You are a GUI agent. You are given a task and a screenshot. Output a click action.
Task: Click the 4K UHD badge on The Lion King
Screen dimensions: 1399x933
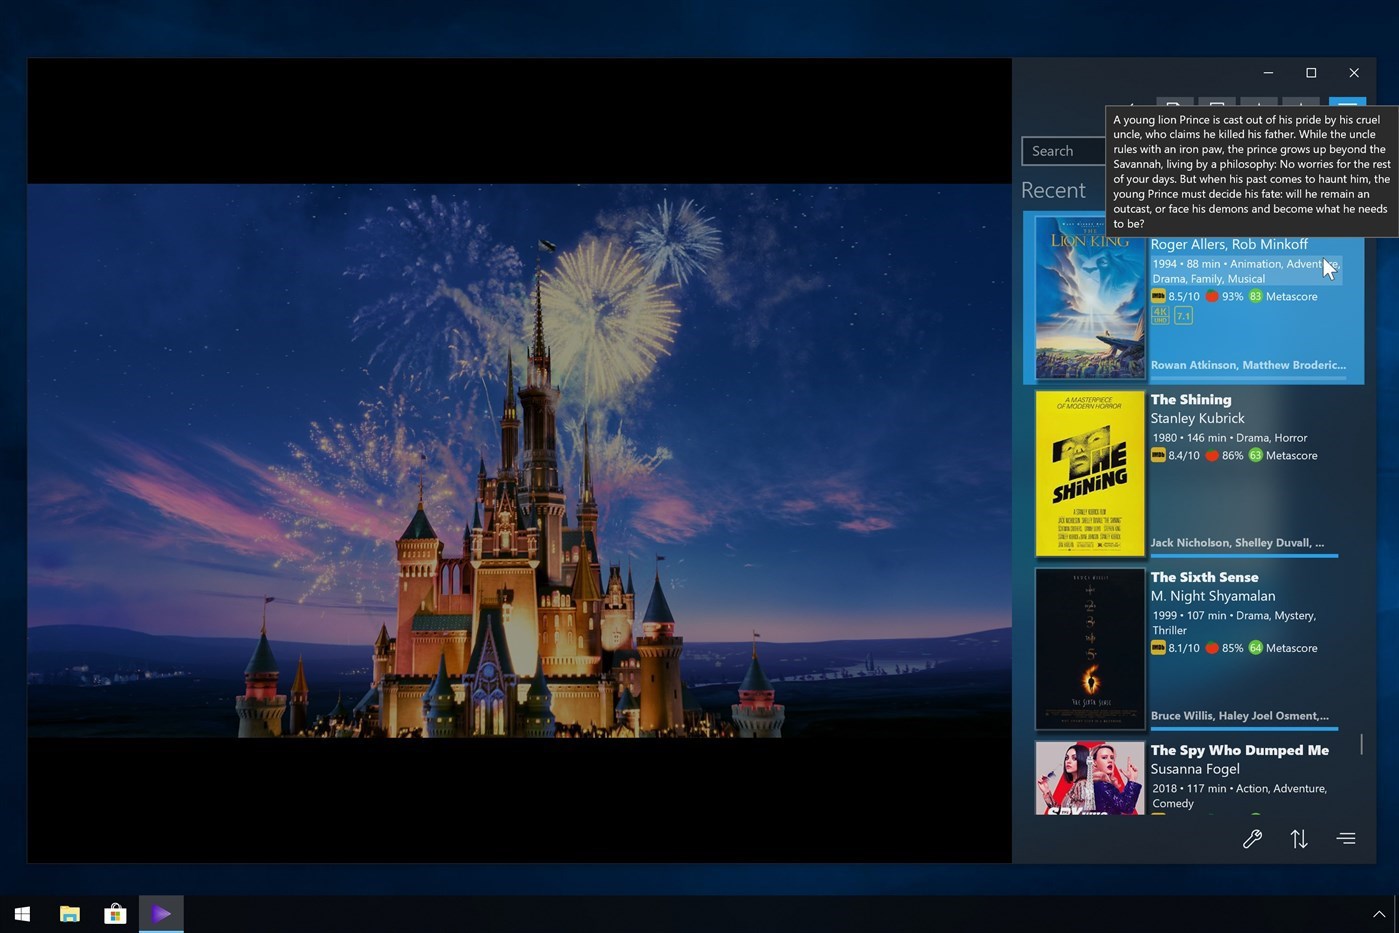pyautogui.click(x=1159, y=315)
